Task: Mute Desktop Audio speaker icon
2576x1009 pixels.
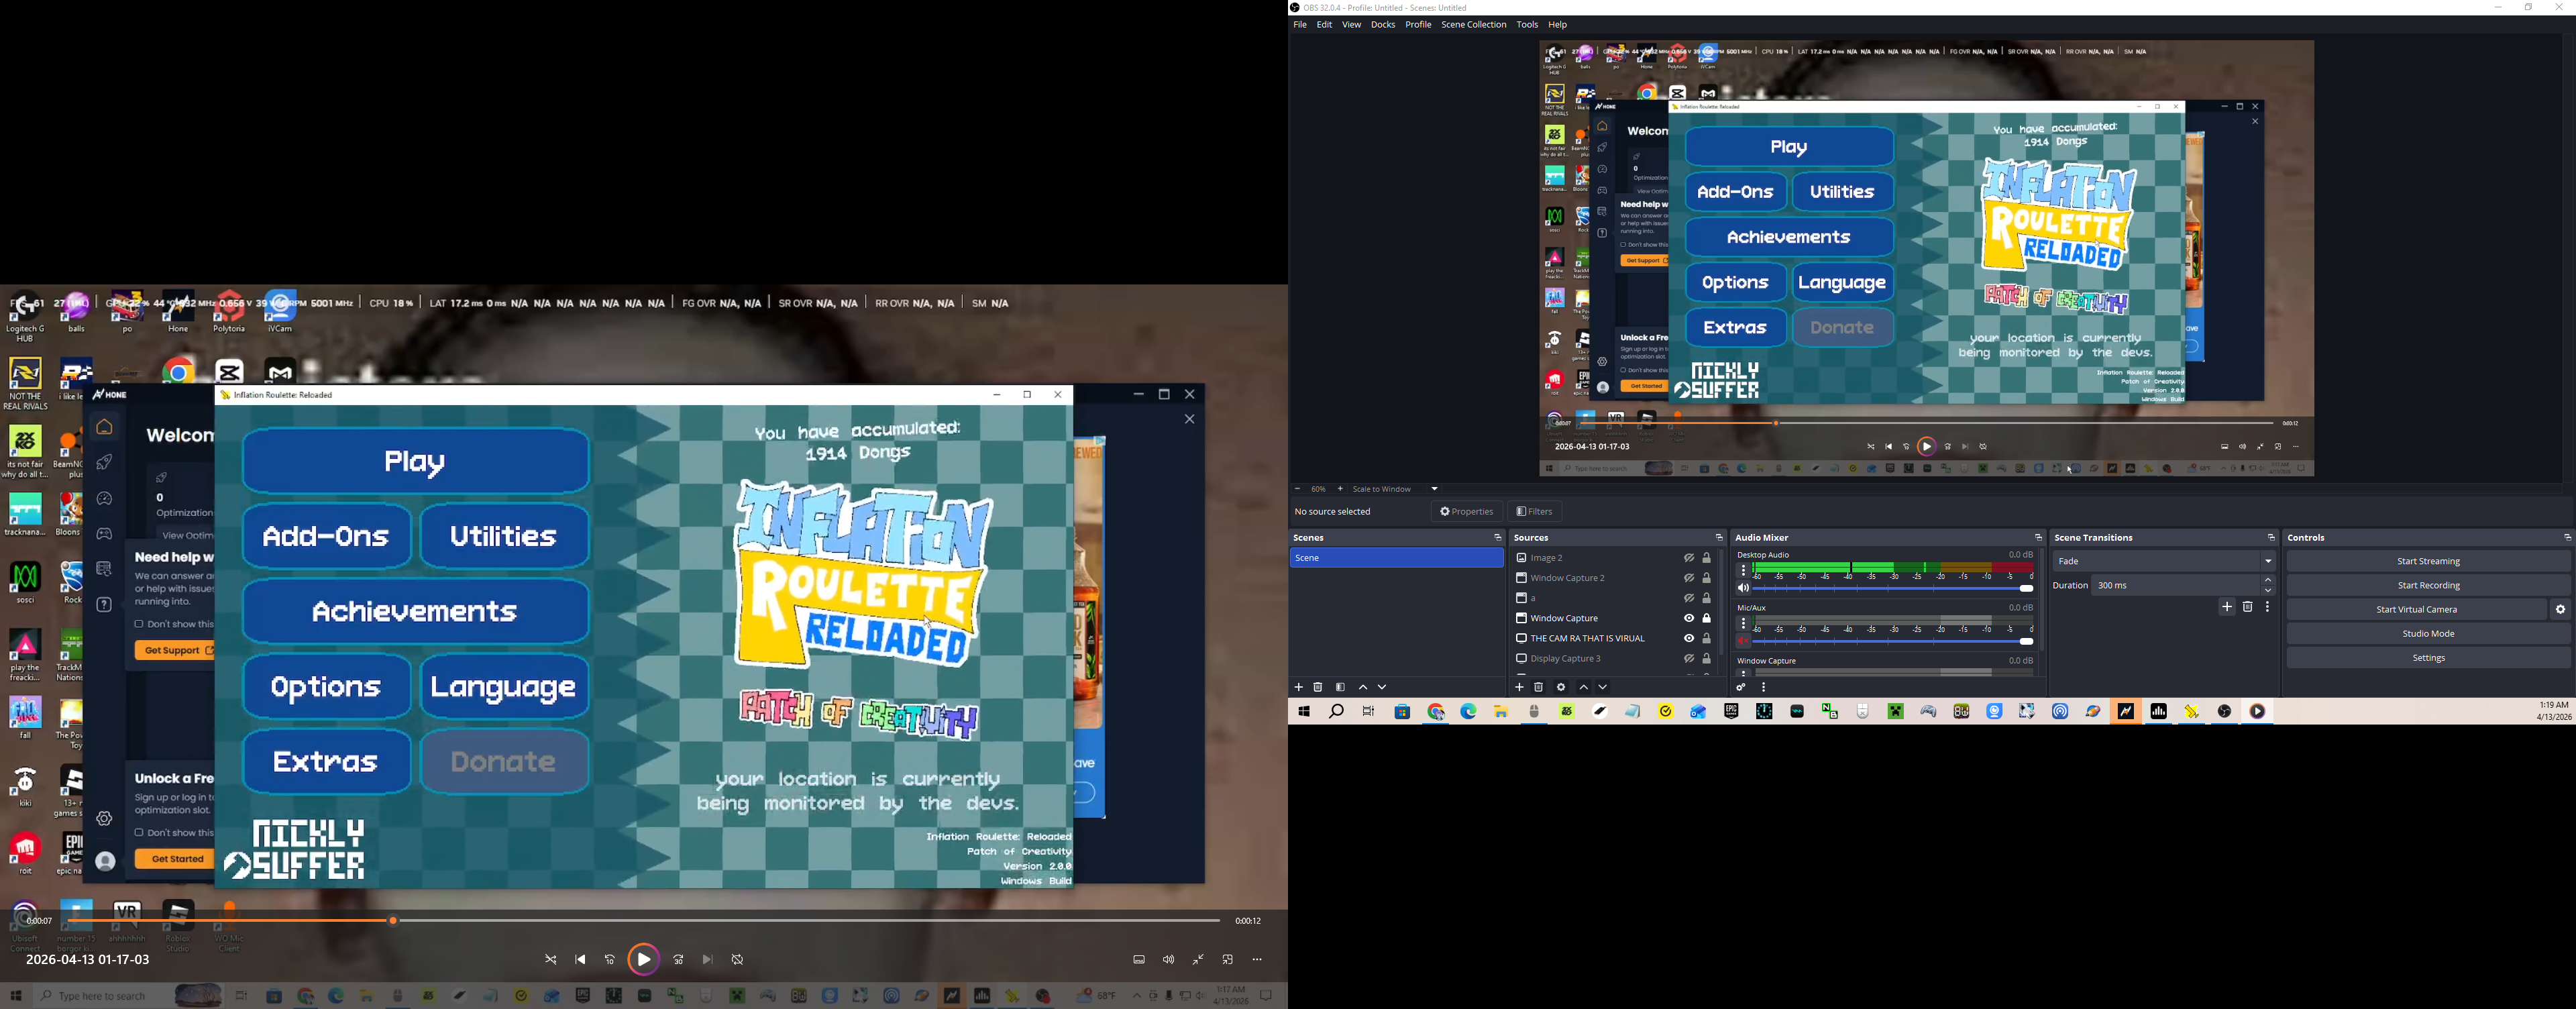Action: 1743,589
